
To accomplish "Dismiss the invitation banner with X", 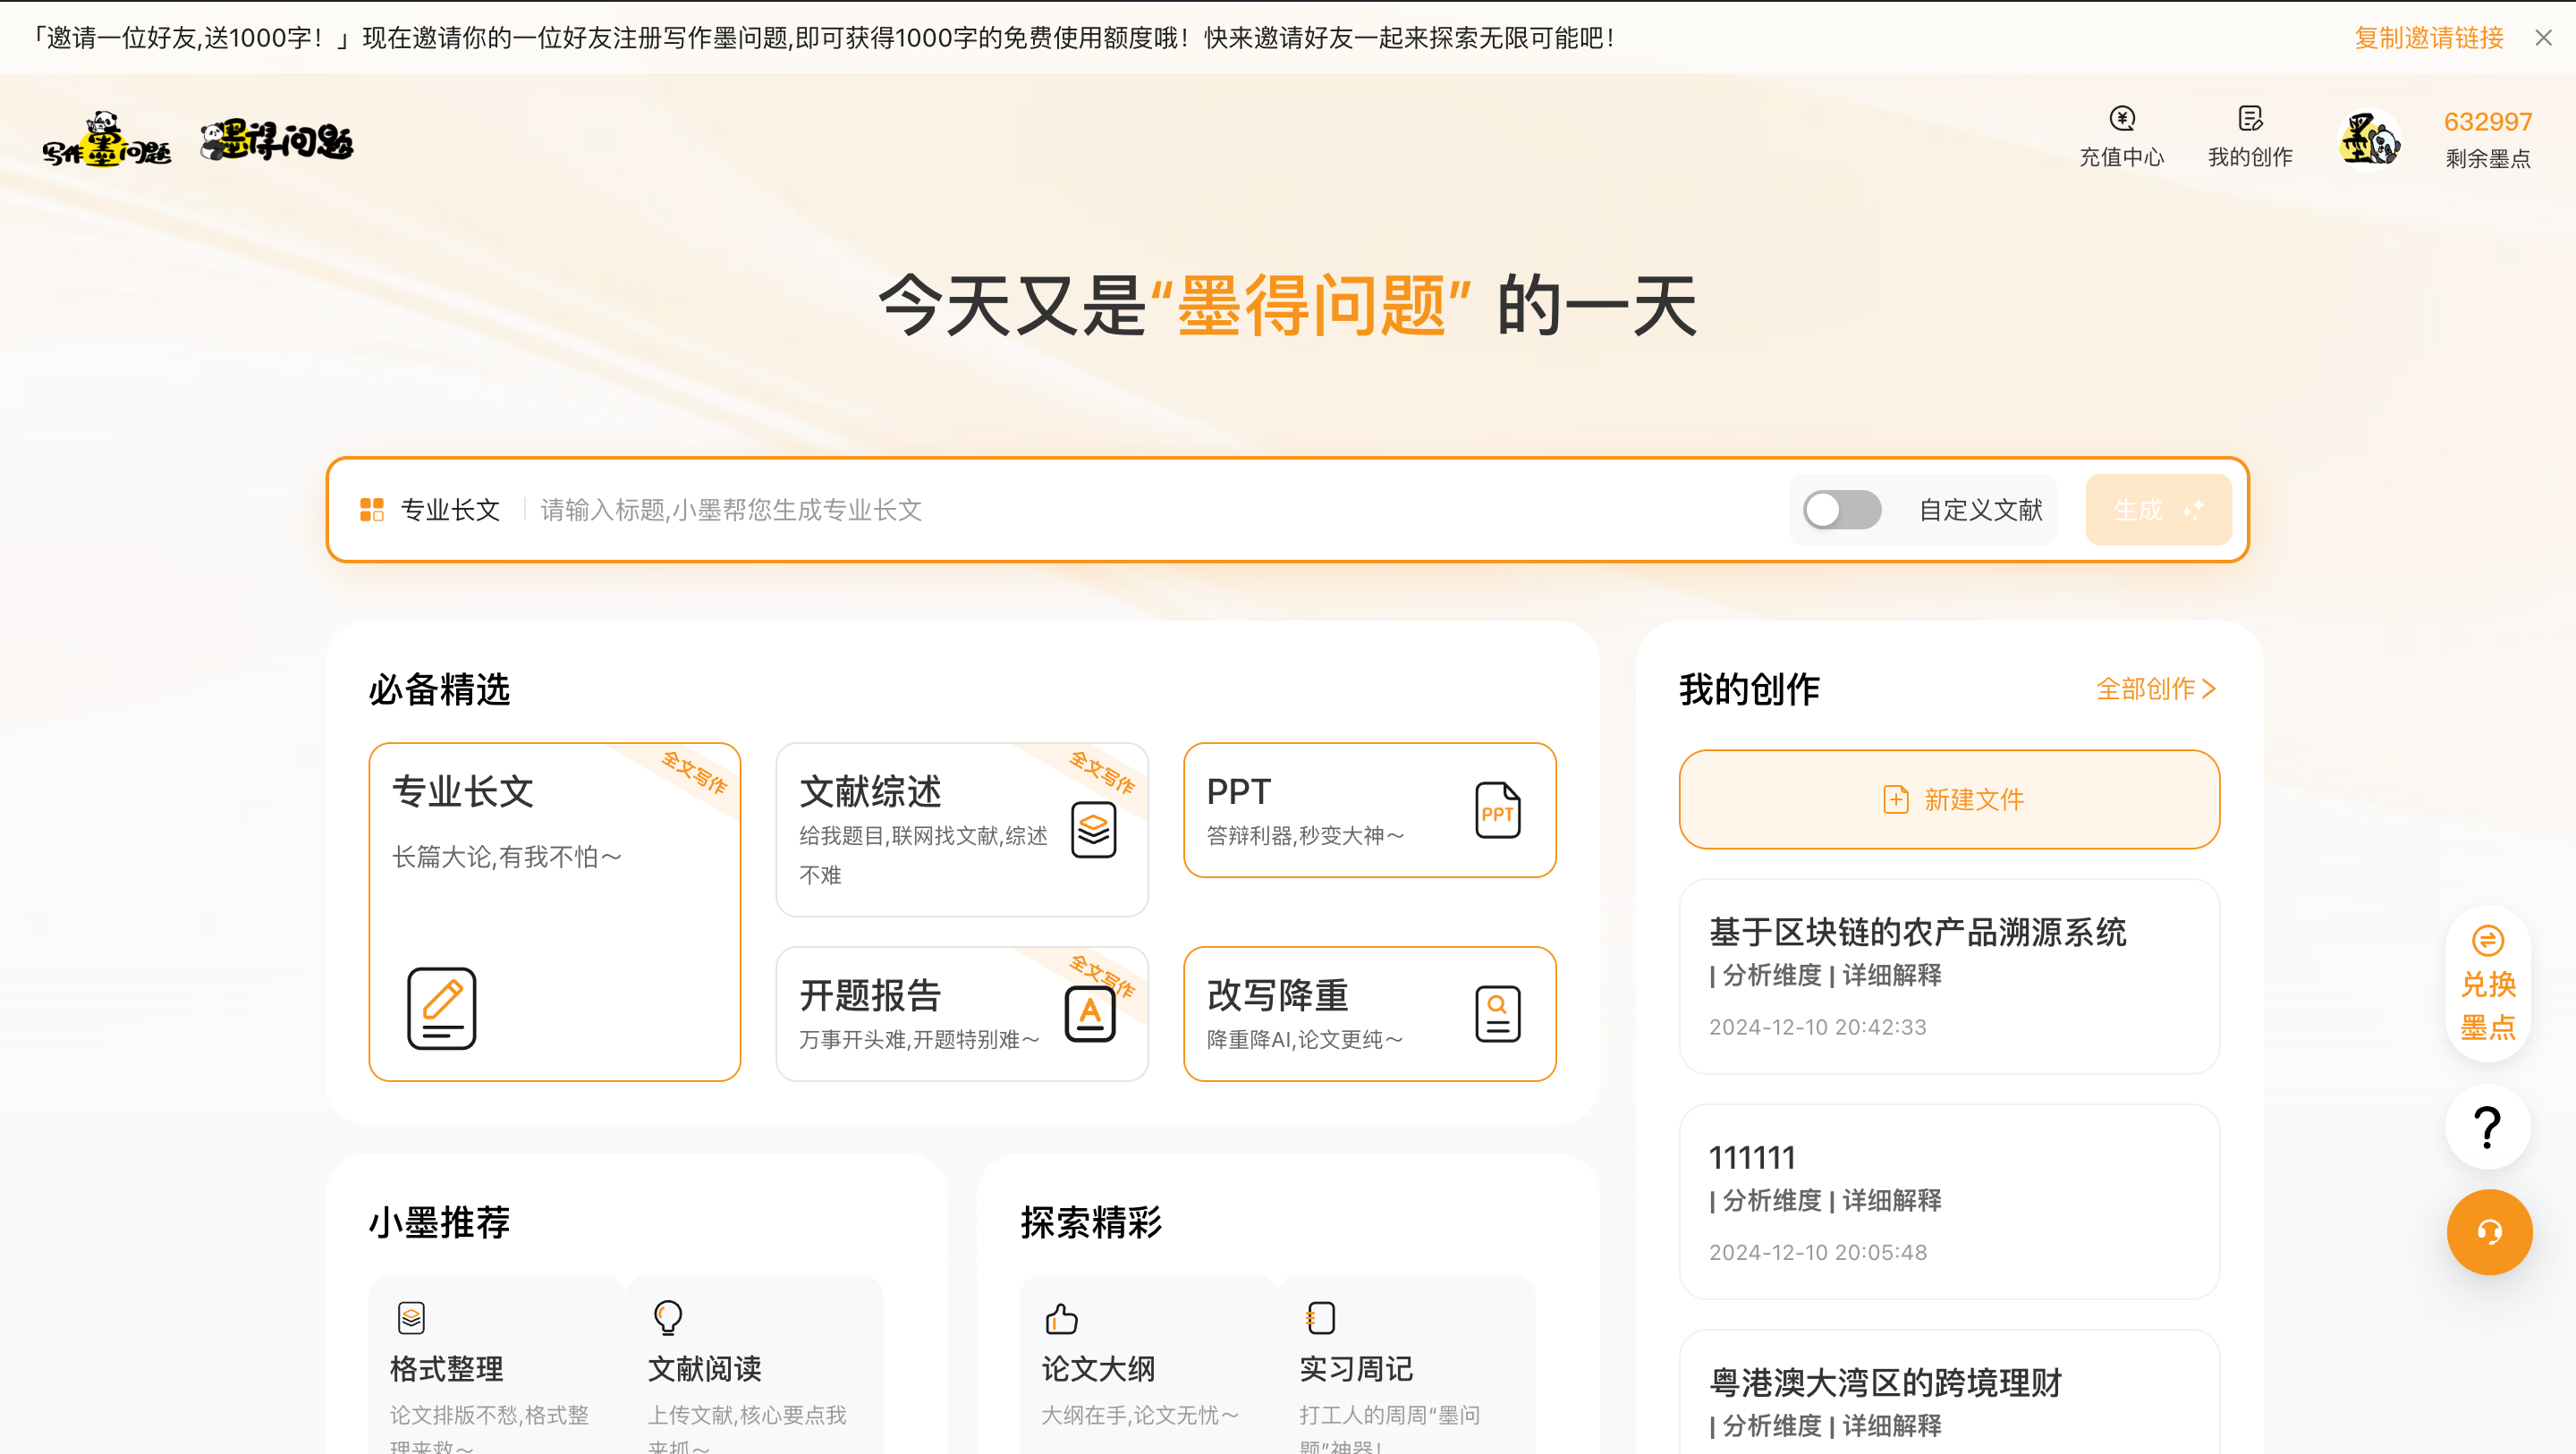I will point(2543,37).
